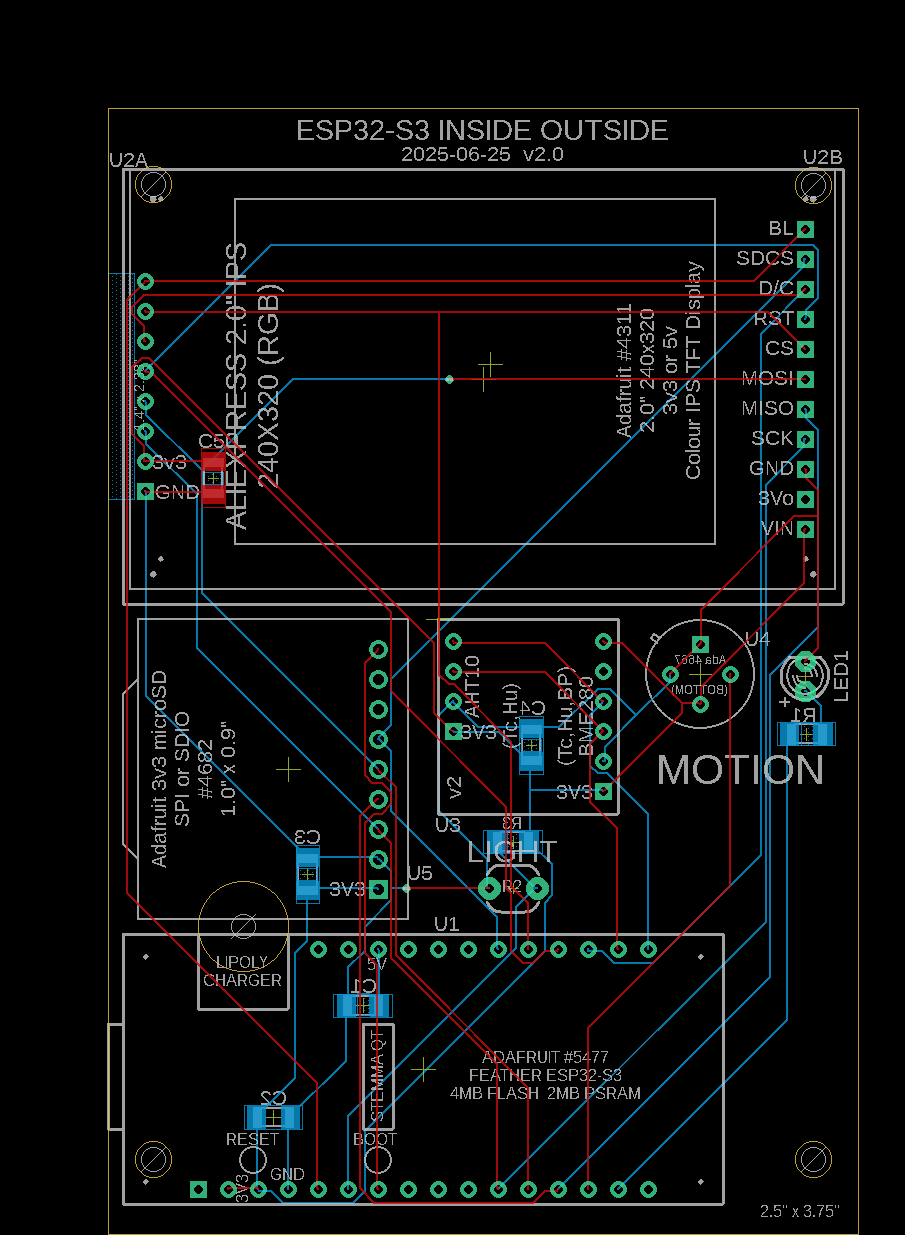Viewport: 905px width, 1235px height.
Task: Select the blue C3 capacitor footprint
Action: [307, 875]
